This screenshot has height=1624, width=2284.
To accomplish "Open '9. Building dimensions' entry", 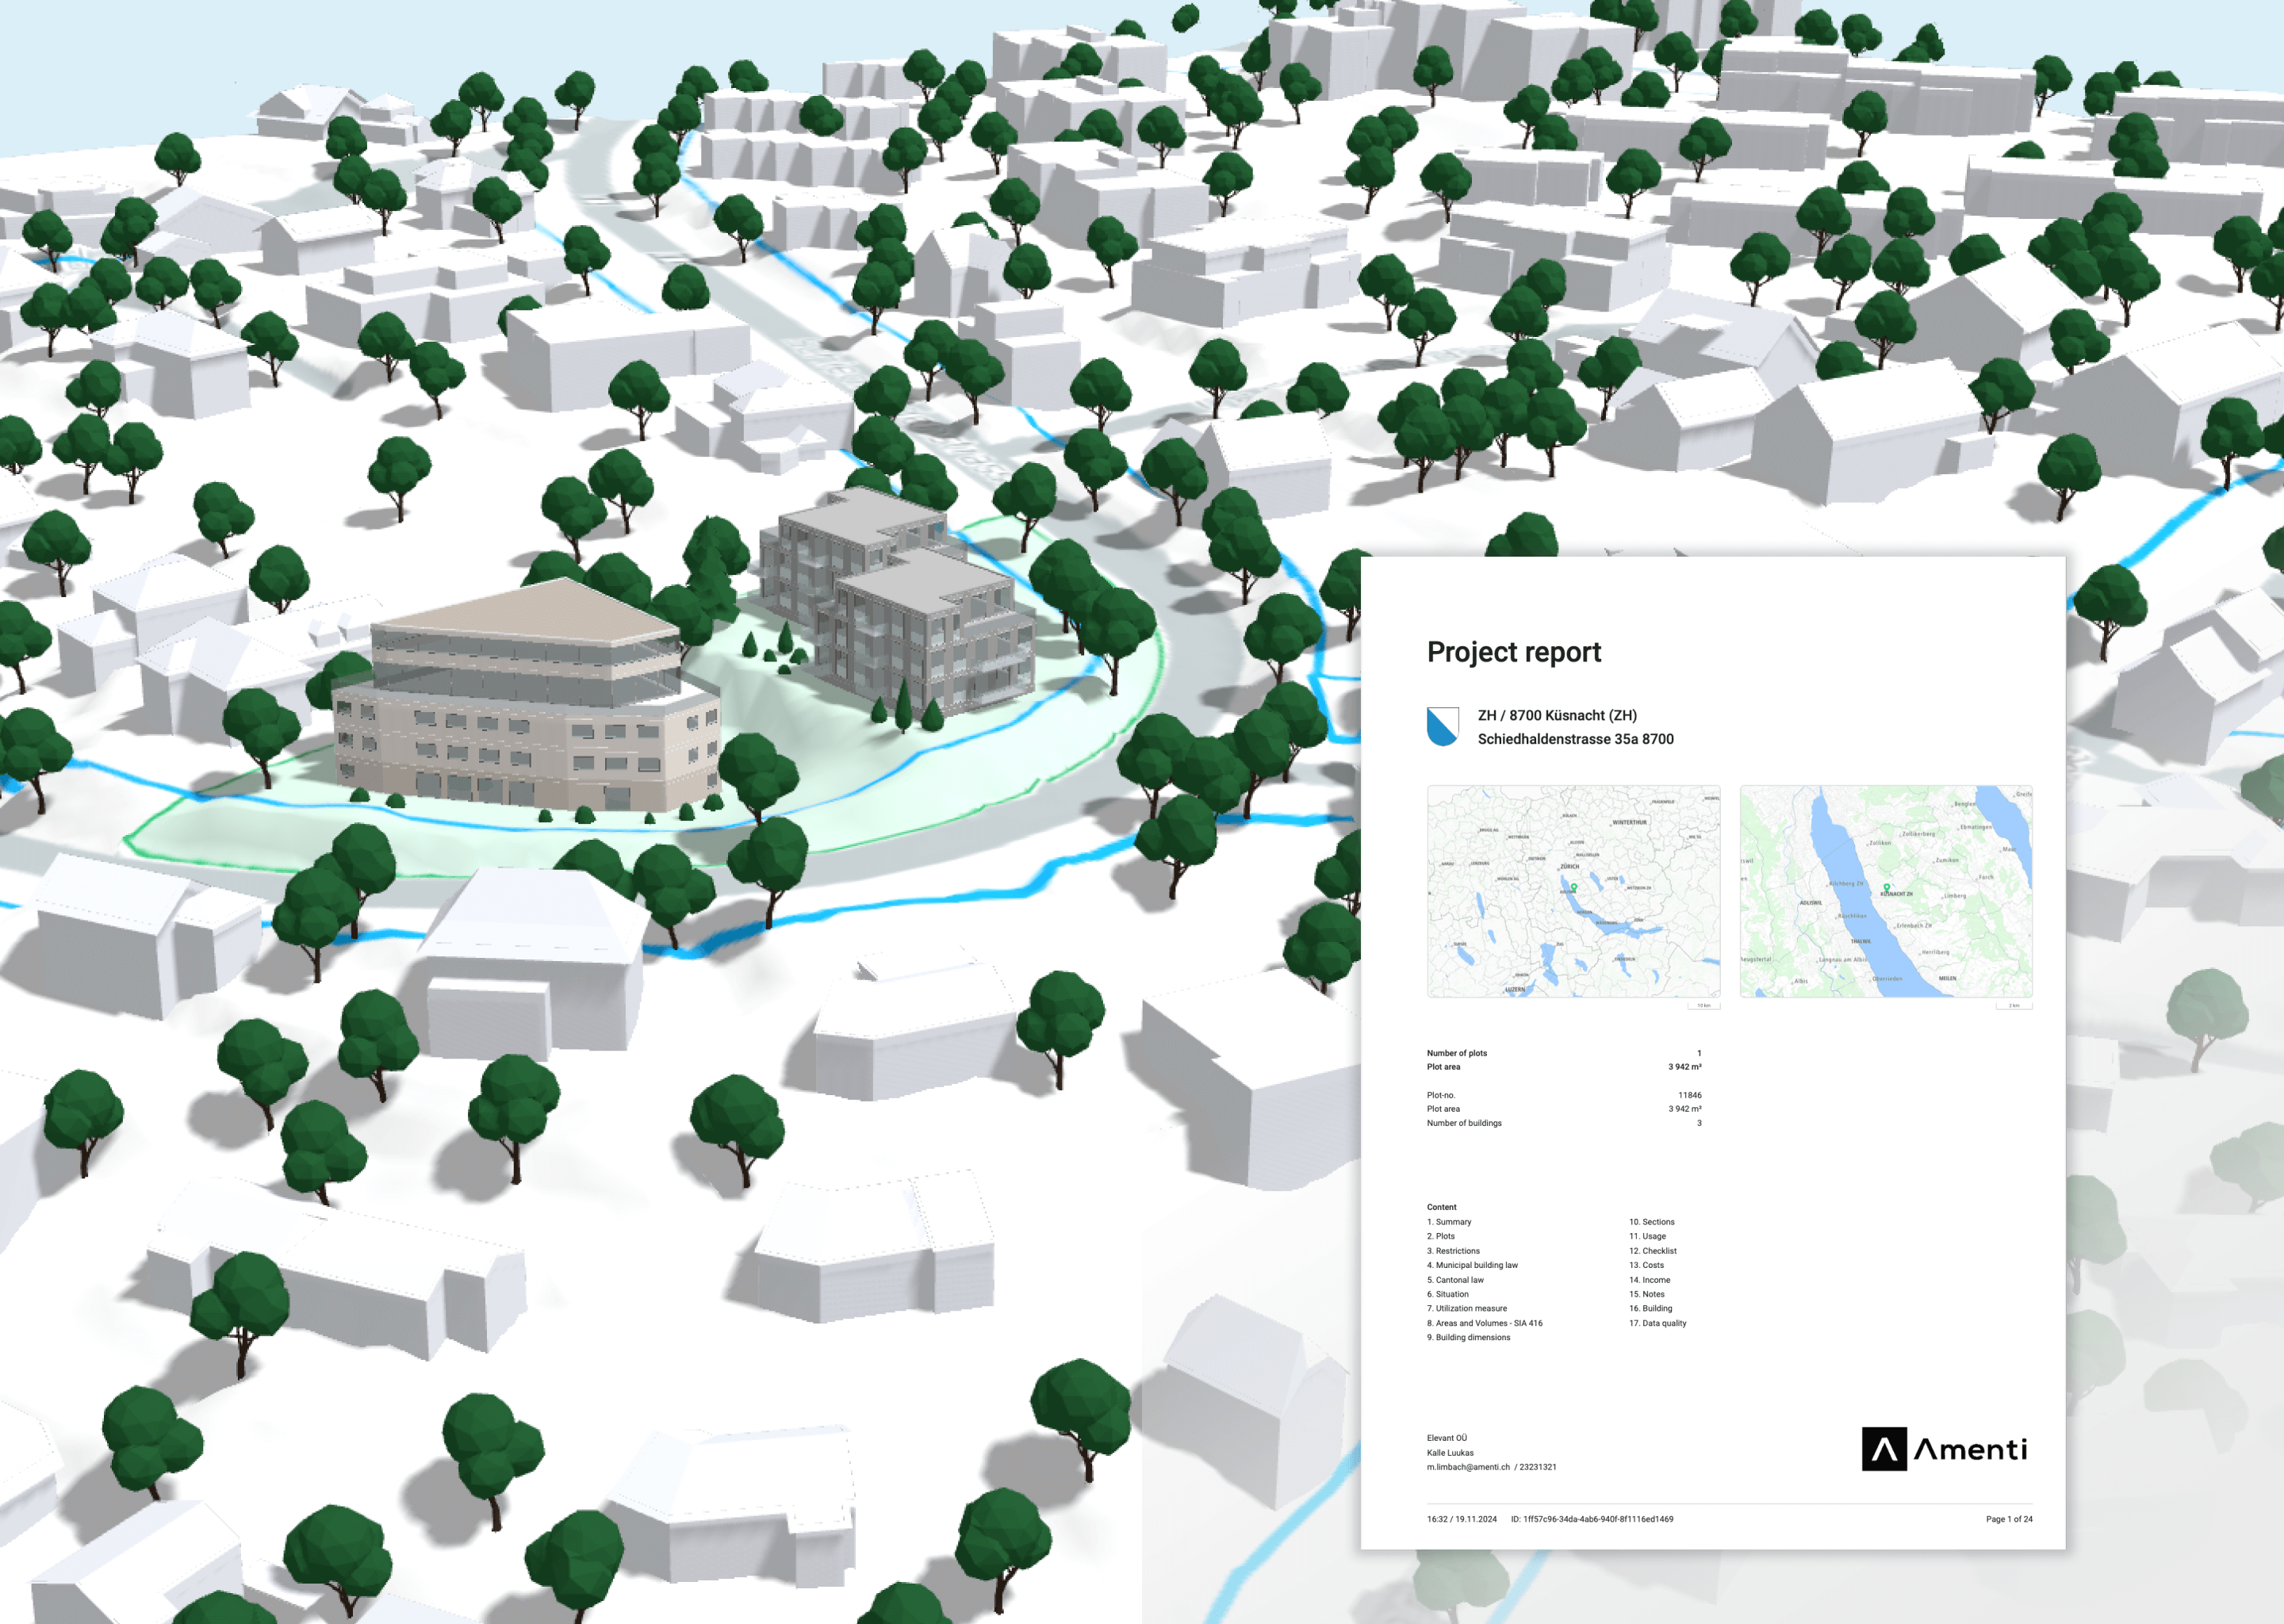I will (x=1469, y=1337).
